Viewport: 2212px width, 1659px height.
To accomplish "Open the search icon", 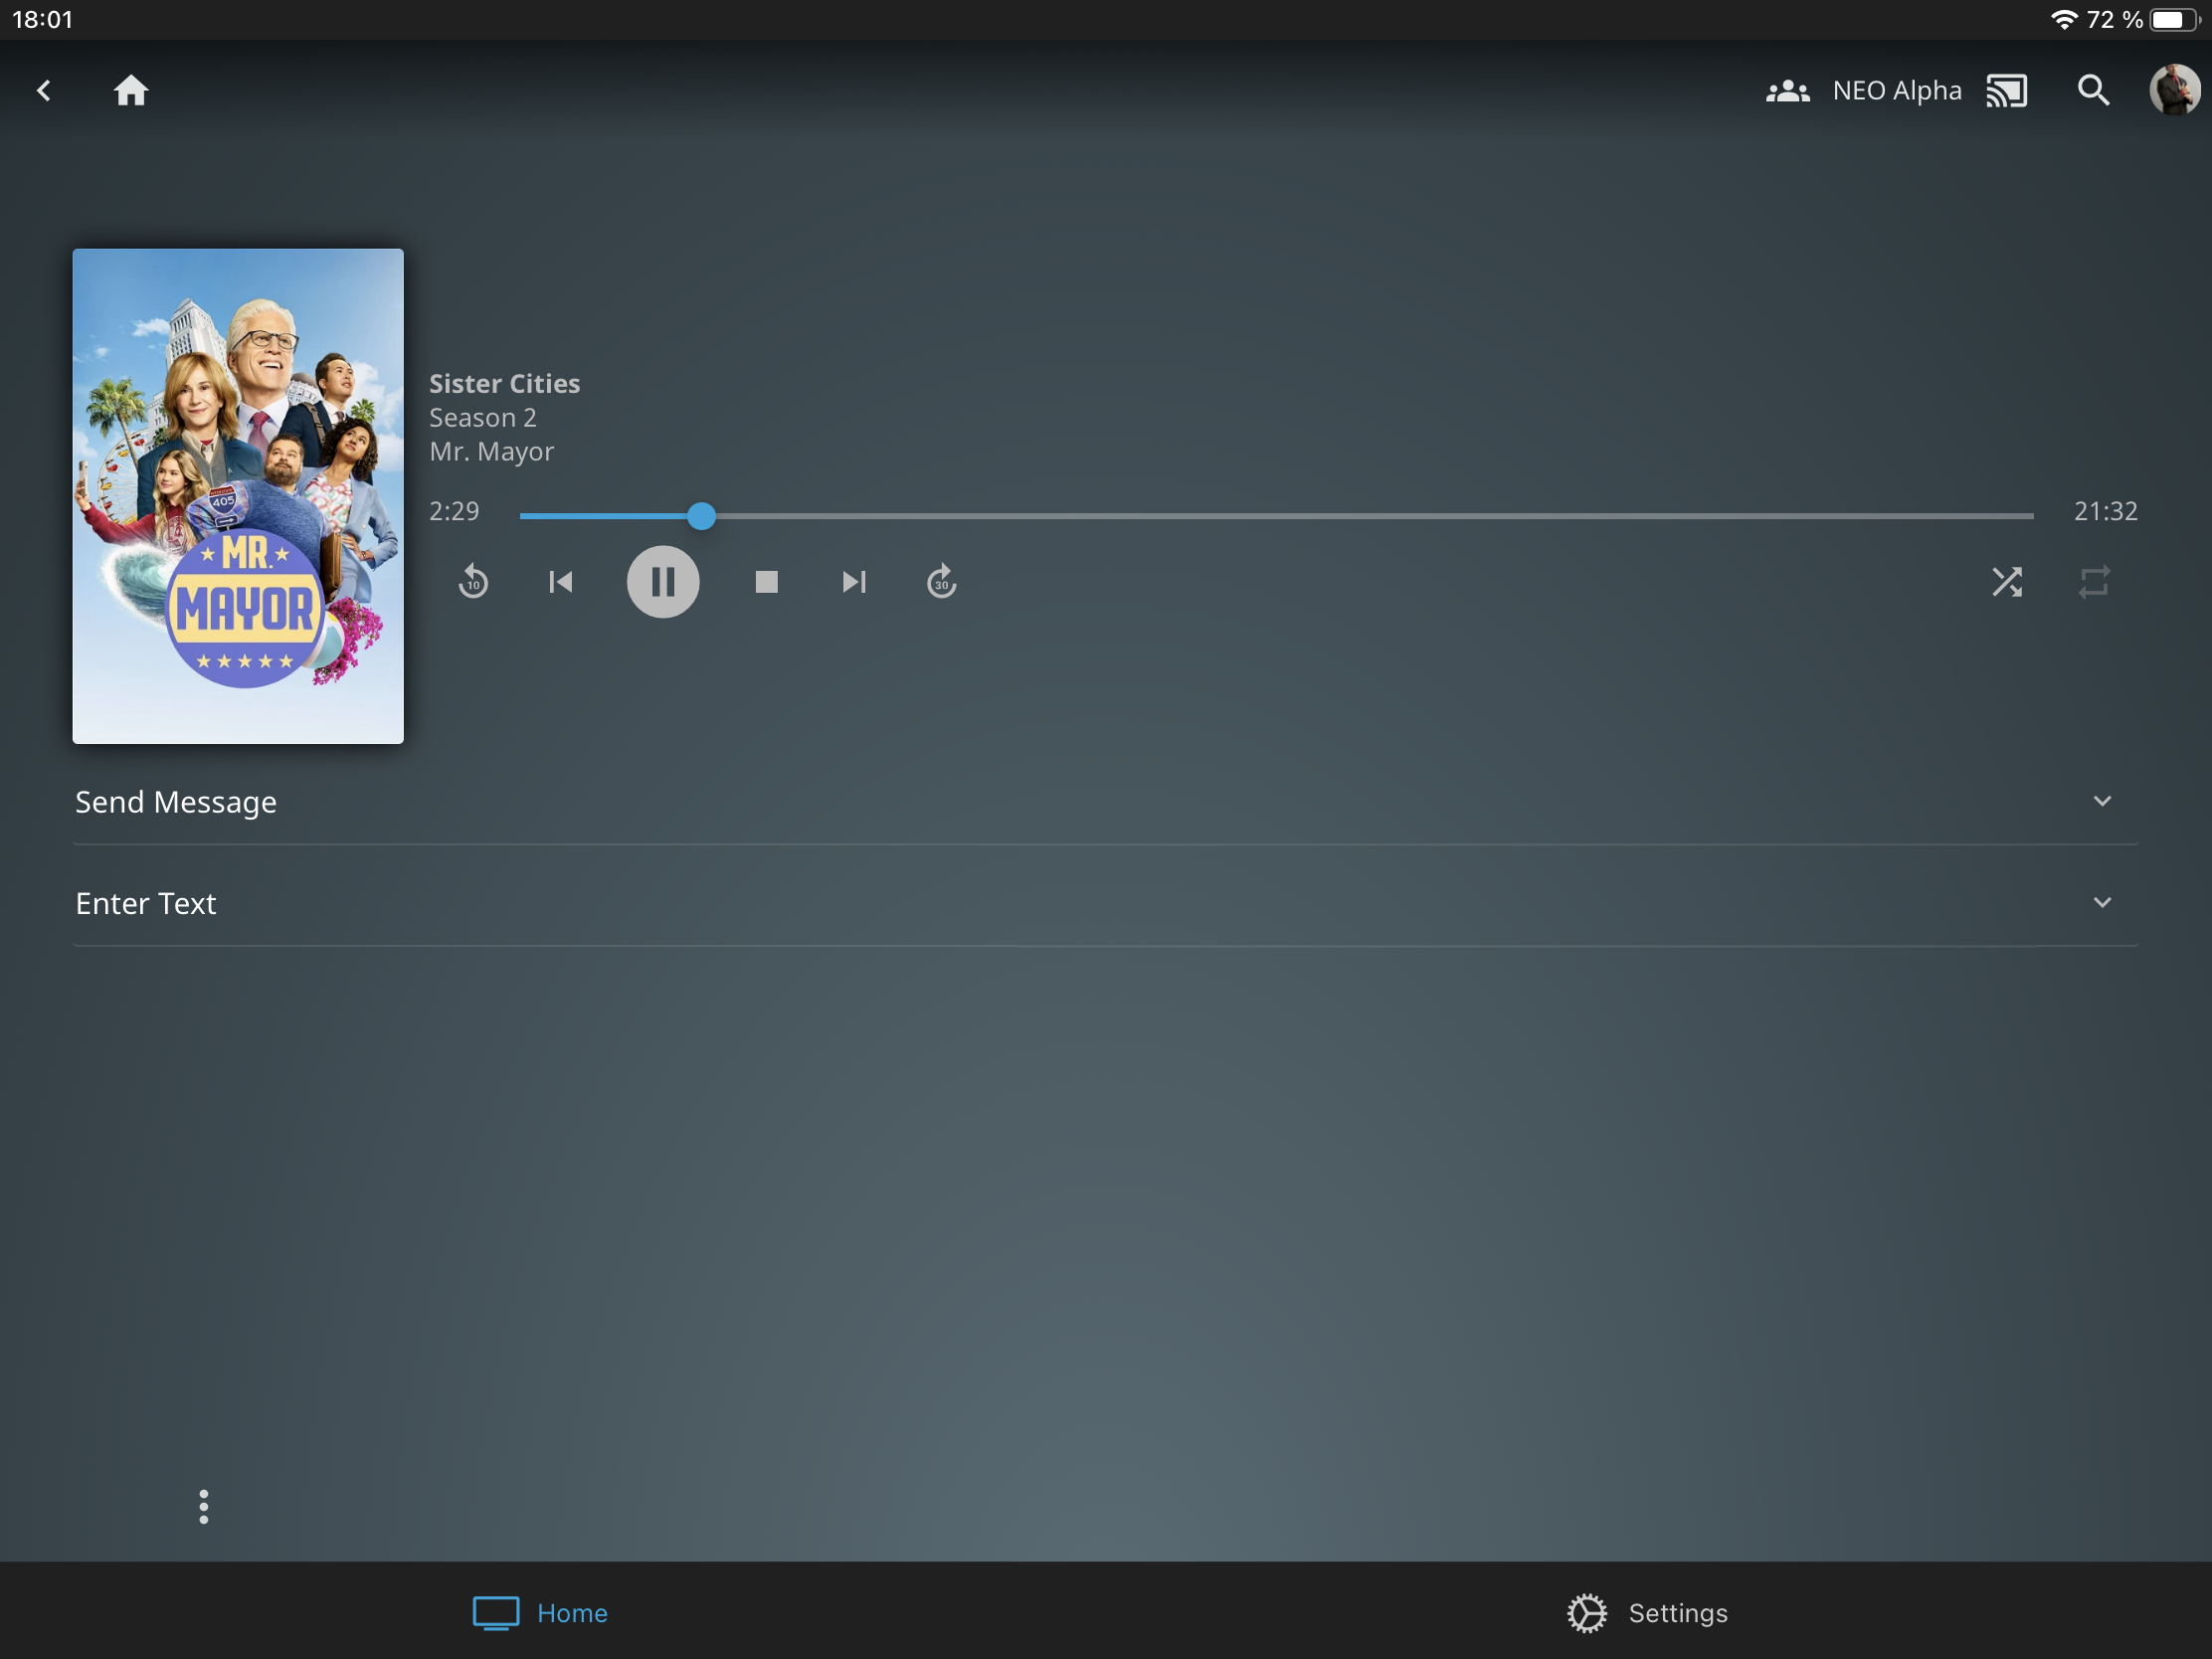I will tap(2093, 91).
